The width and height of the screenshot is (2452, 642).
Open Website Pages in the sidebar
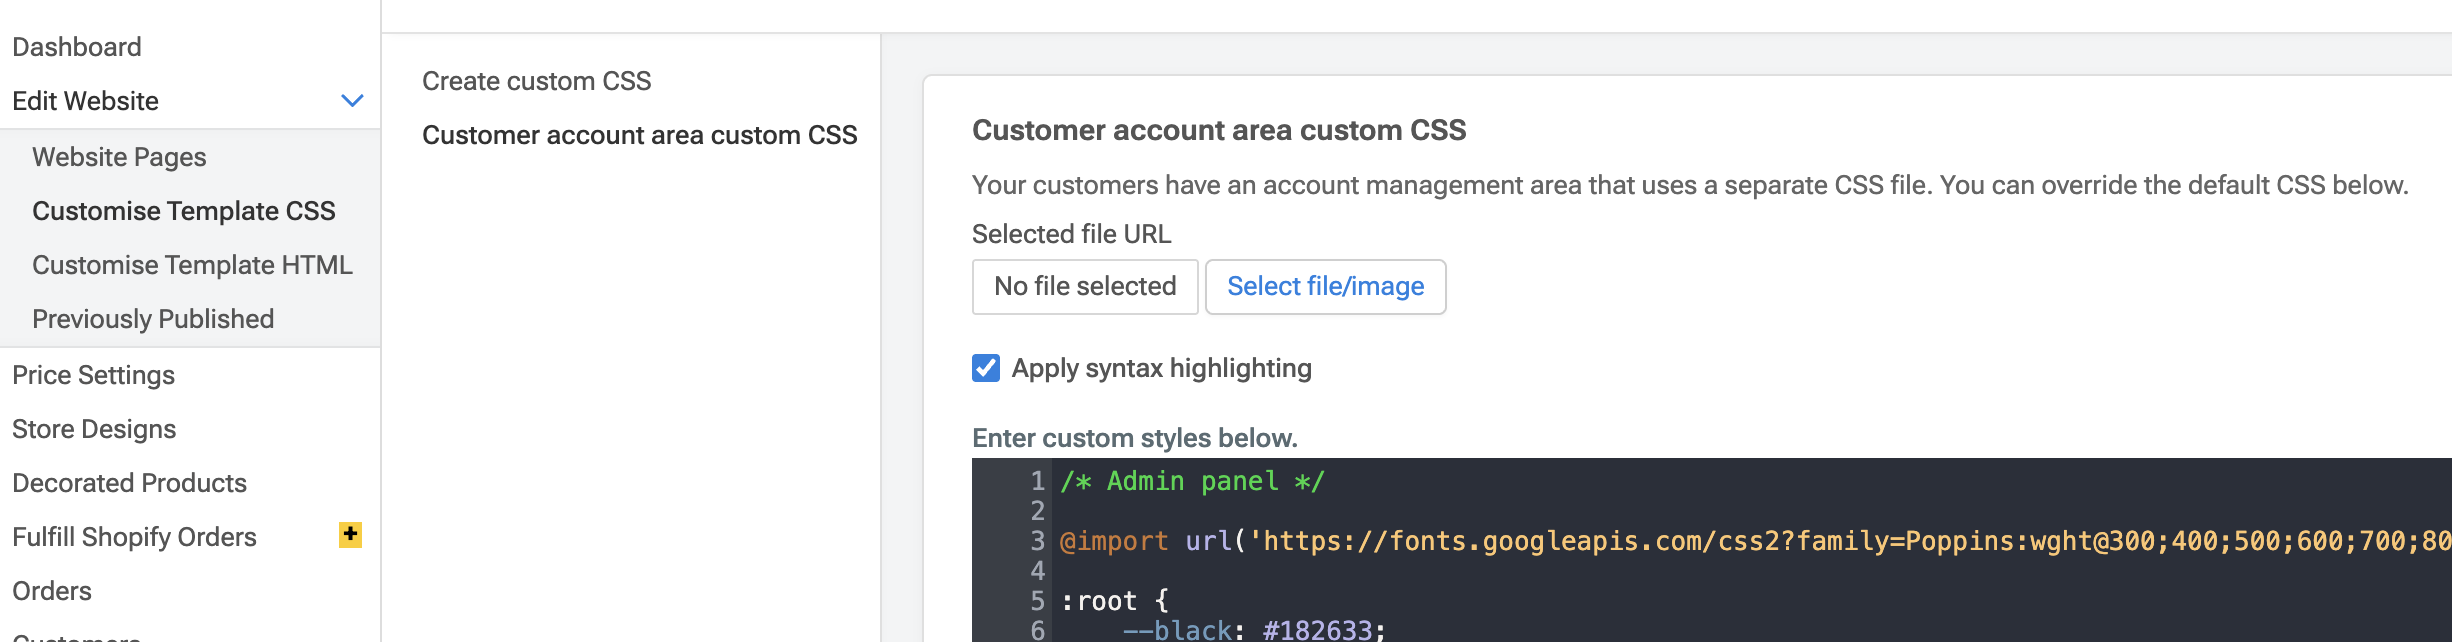119,157
